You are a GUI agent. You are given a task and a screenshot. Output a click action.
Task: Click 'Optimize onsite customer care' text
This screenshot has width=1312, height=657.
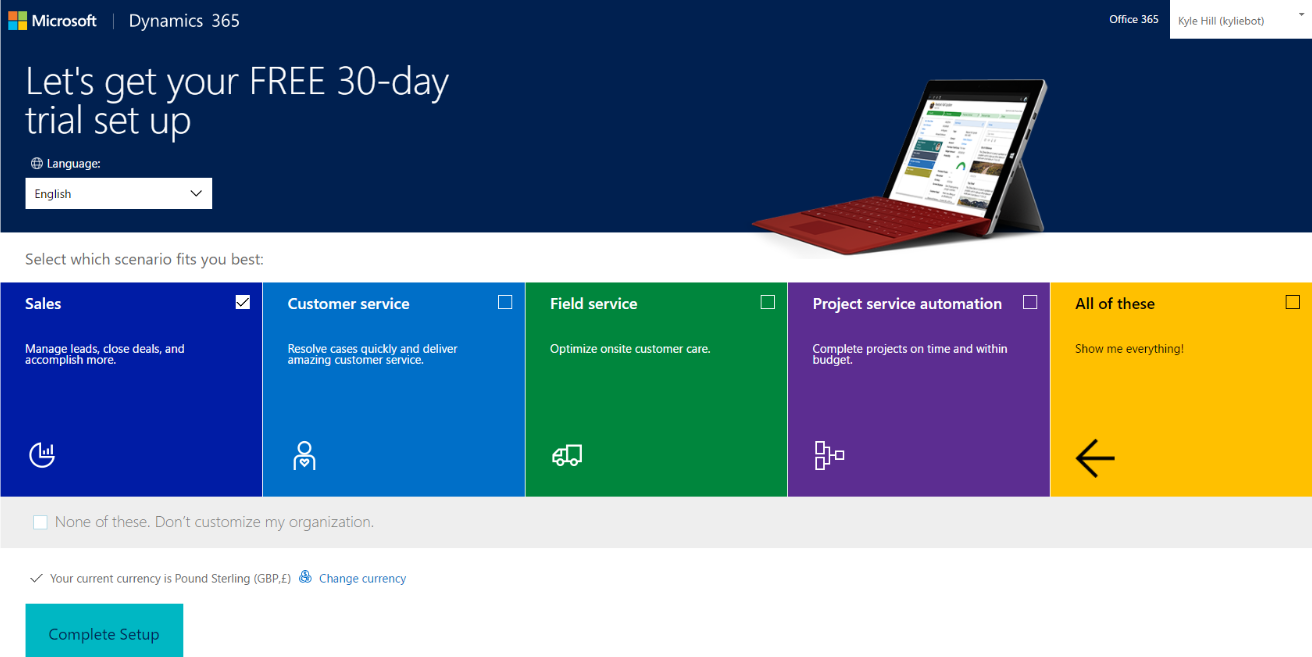[x=630, y=349]
